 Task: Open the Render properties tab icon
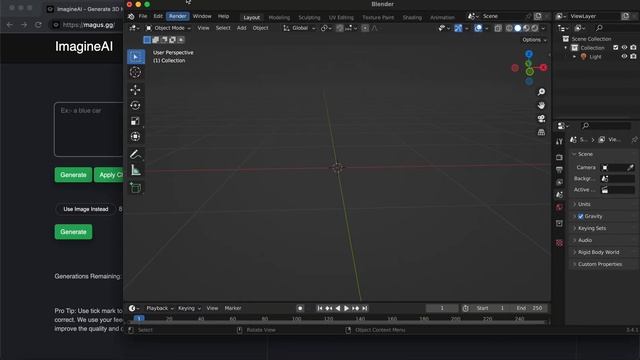(x=559, y=157)
